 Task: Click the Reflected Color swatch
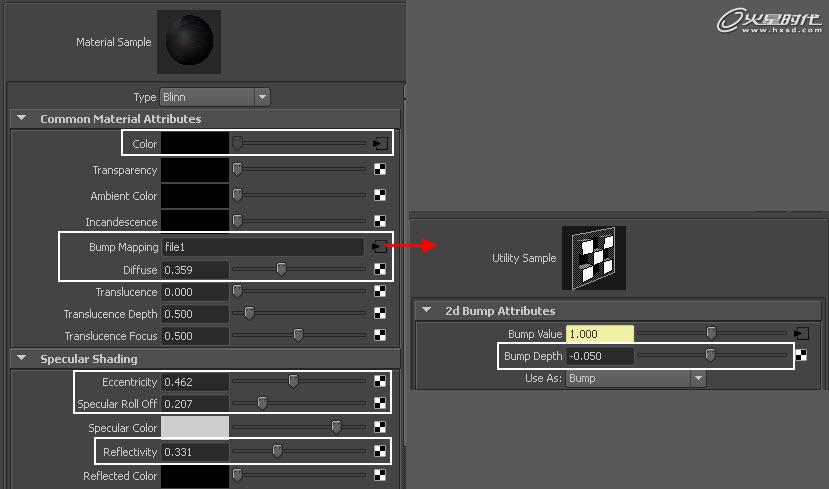[x=195, y=476]
